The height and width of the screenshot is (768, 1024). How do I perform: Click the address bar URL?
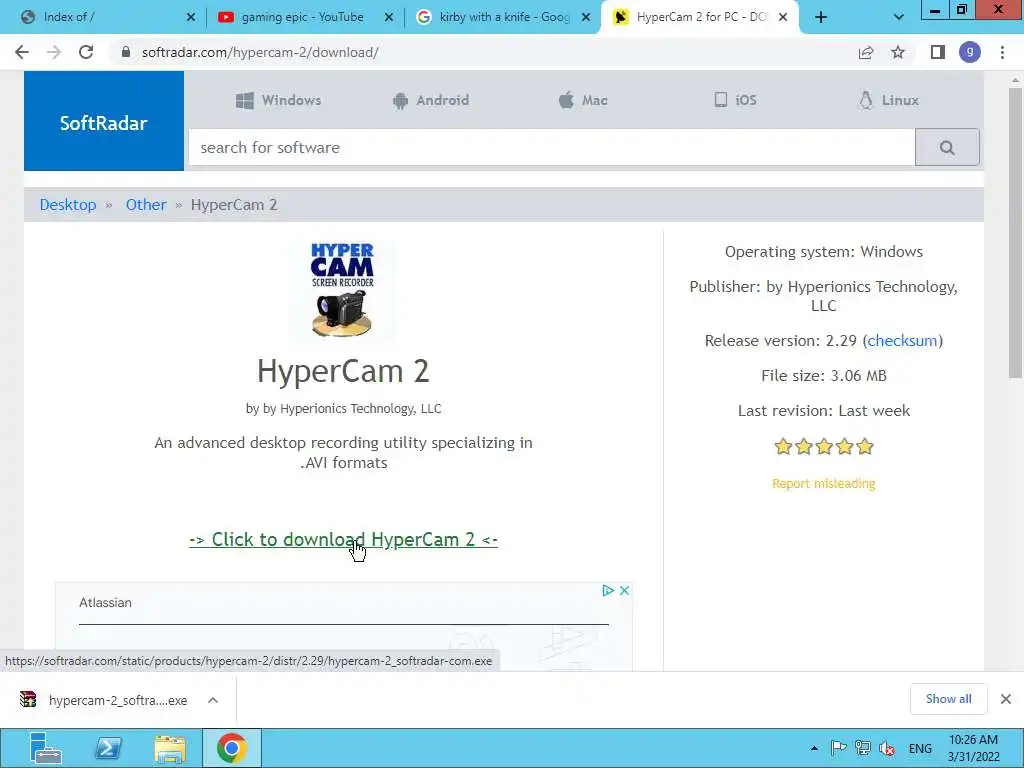click(x=260, y=52)
